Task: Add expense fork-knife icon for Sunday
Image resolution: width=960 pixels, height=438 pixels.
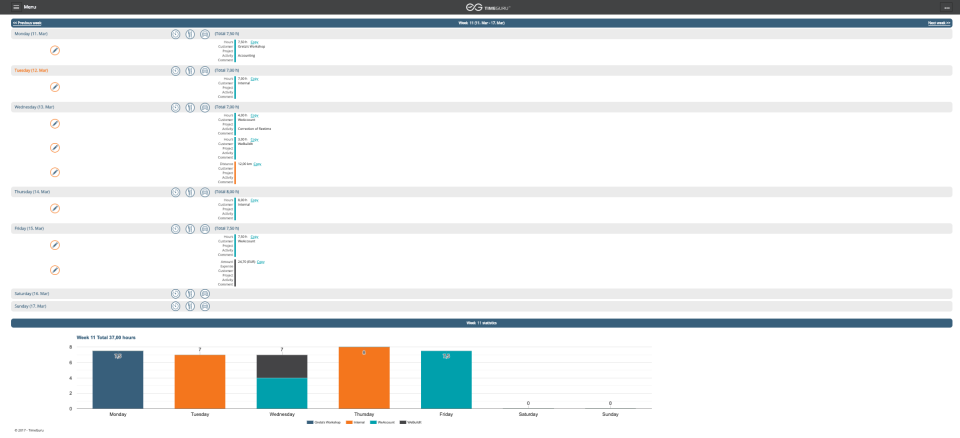Action: pos(190,306)
